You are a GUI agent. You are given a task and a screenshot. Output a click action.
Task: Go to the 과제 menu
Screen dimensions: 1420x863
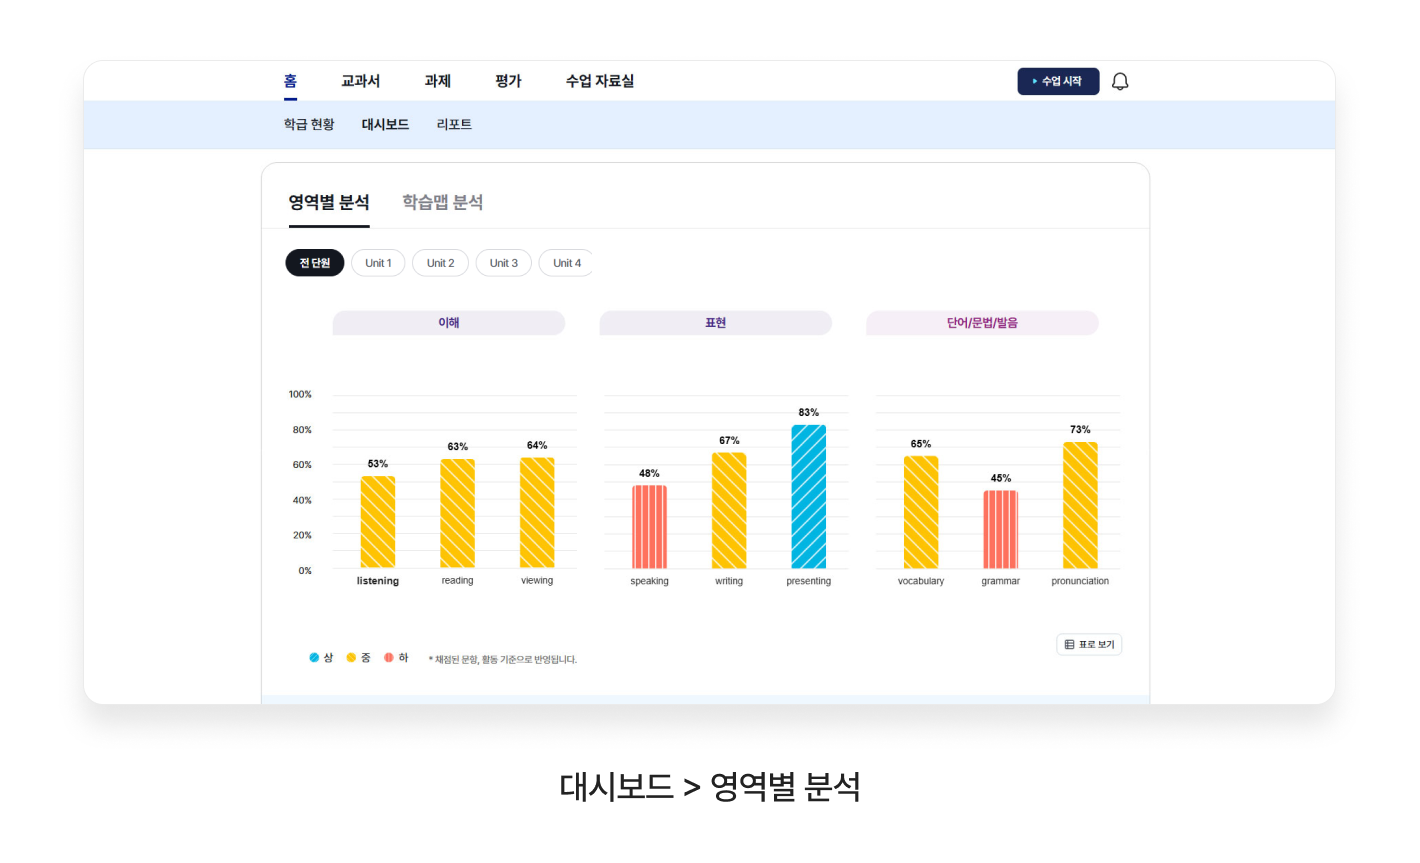437,82
